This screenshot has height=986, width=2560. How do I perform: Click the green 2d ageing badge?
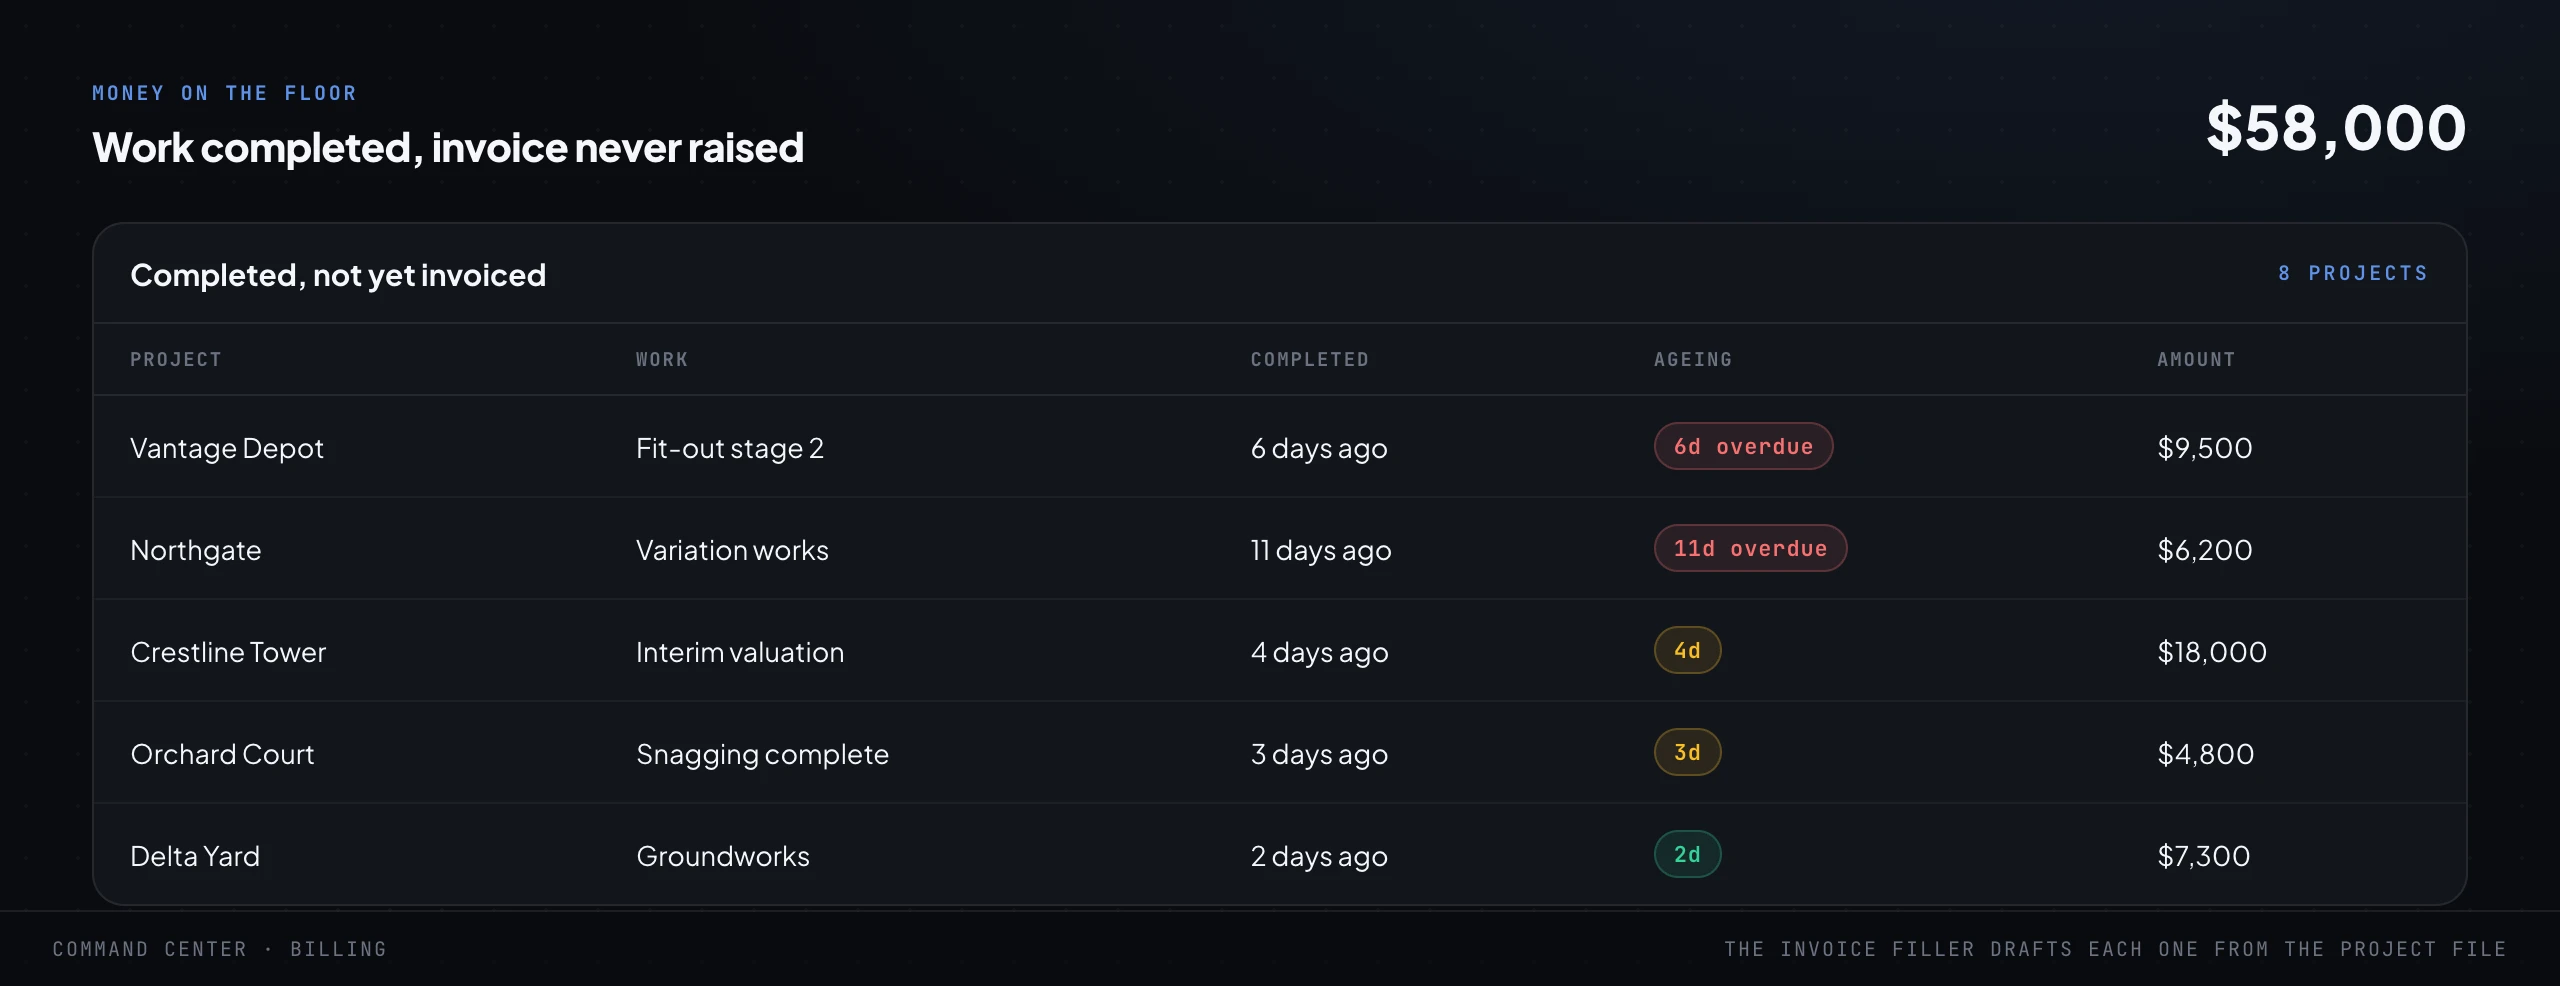[x=1687, y=854]
